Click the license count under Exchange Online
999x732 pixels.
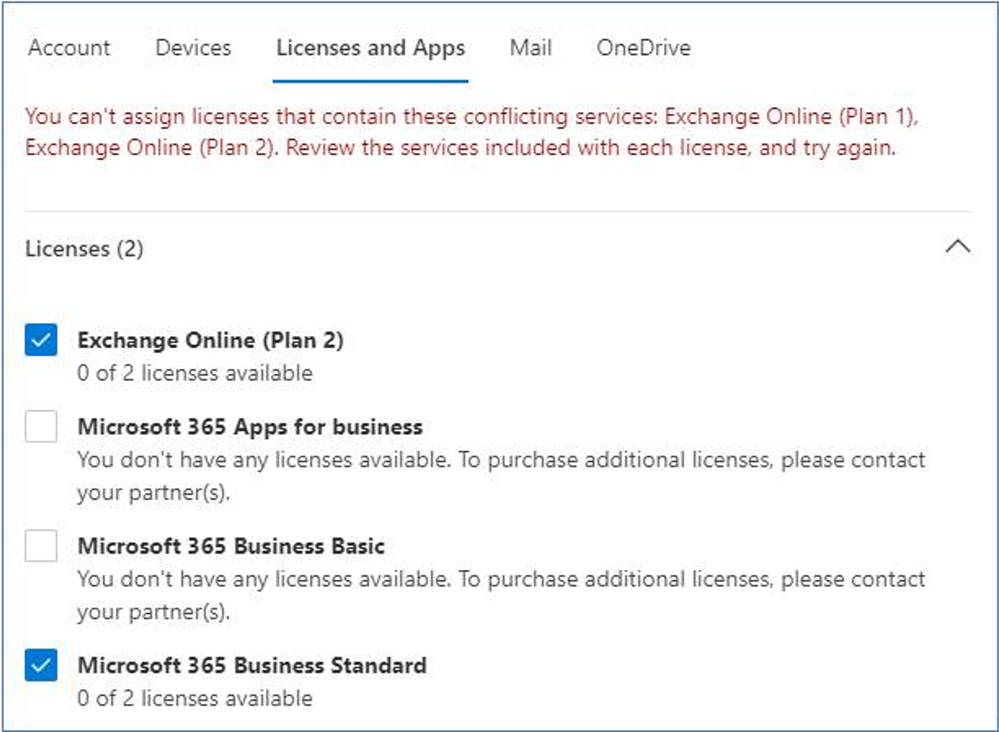[x=195, y=373]
